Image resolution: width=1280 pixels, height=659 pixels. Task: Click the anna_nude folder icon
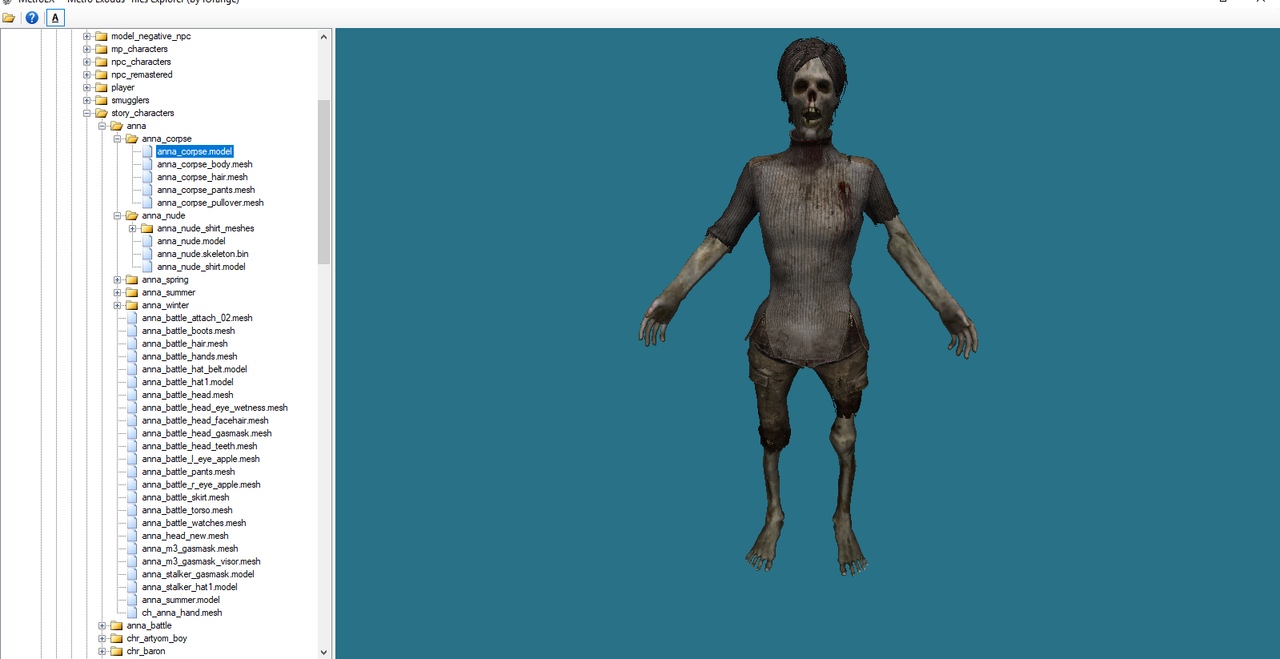click(132, 216)
